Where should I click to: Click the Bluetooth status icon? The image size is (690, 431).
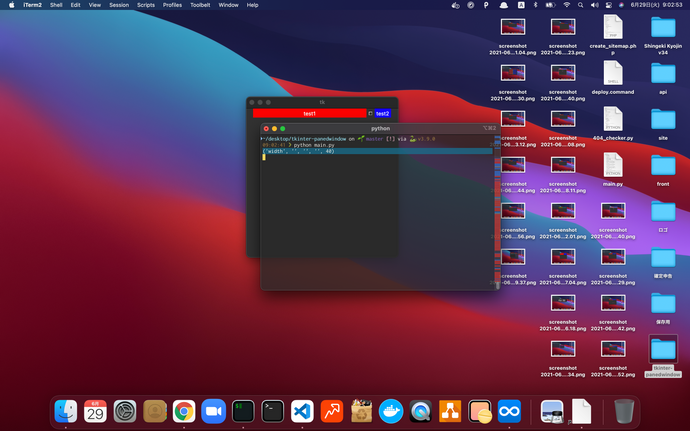click(536, 5)
